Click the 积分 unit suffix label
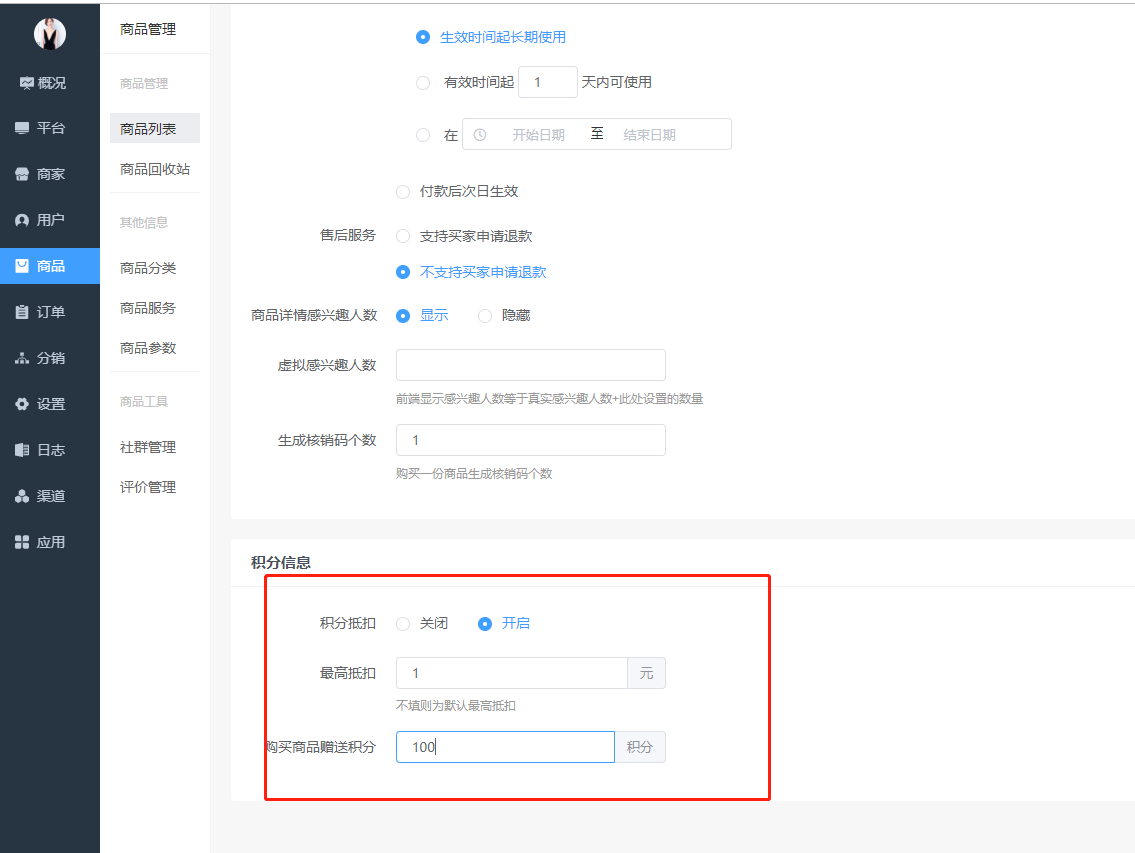Image resolution: width=1135 pixels, height=853 pixels. 640,747
